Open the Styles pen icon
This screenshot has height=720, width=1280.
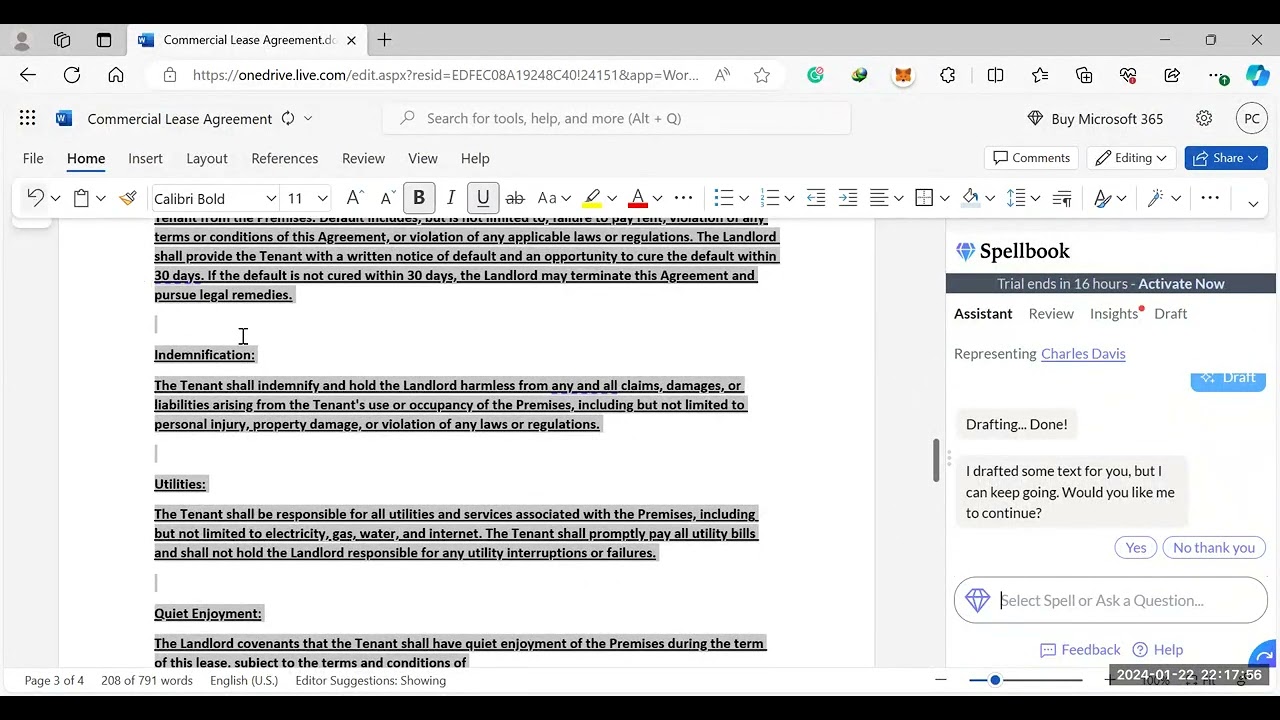click(1102, 198)
